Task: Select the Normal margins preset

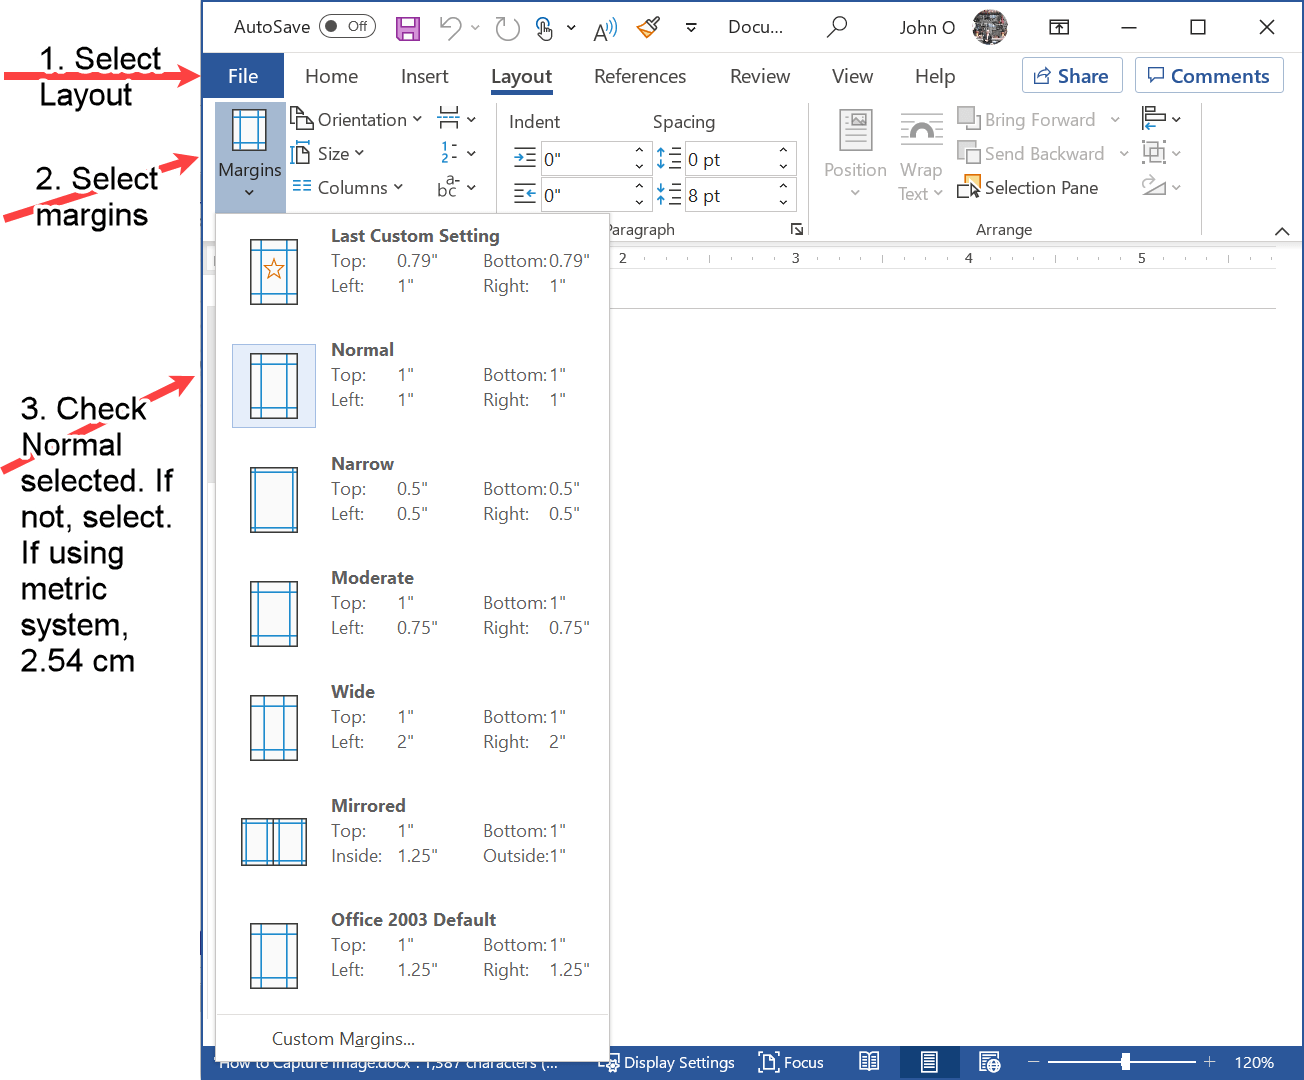Action: pos(412,385)
